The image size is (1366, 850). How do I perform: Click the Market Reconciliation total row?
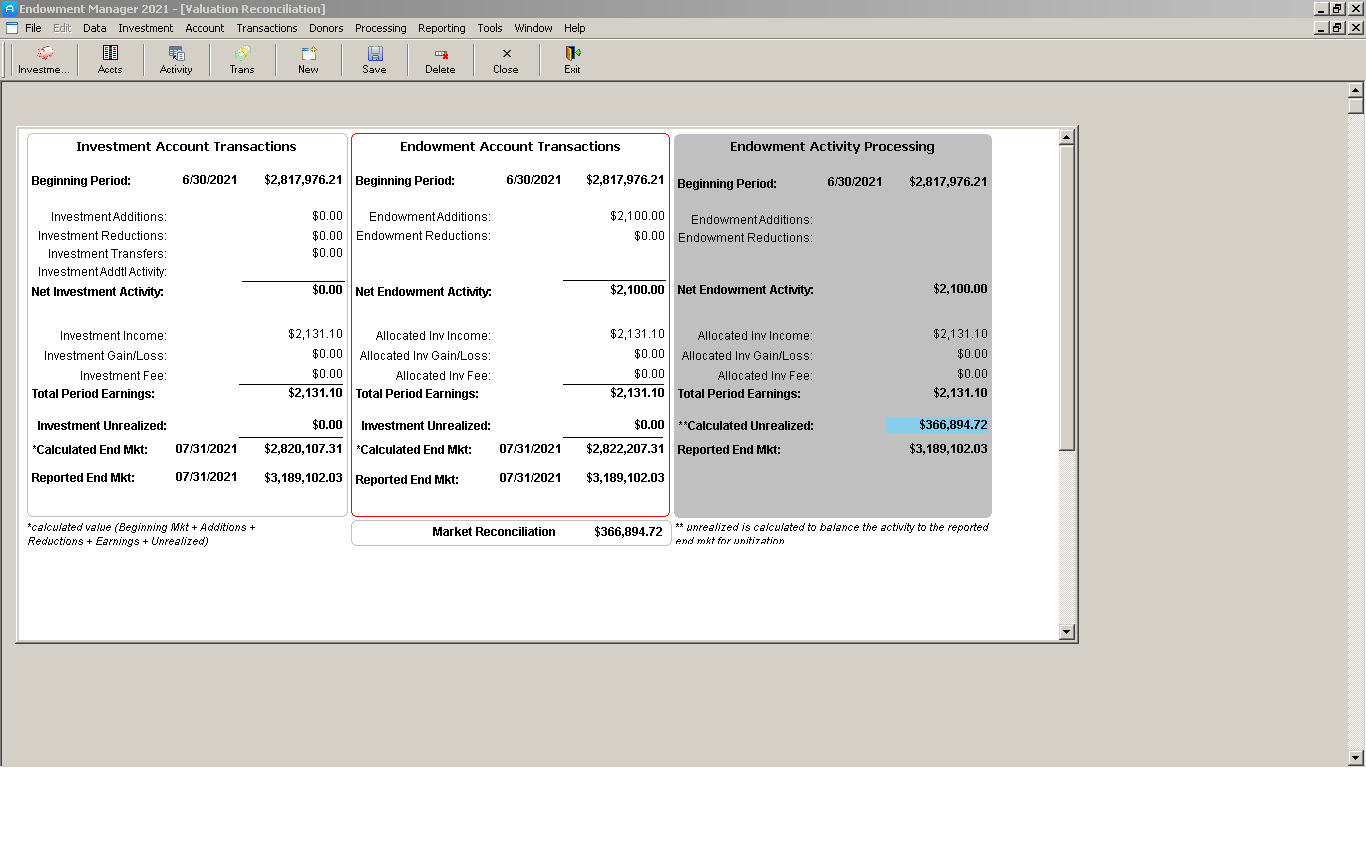pyautogui.click(x=511, y=532)
